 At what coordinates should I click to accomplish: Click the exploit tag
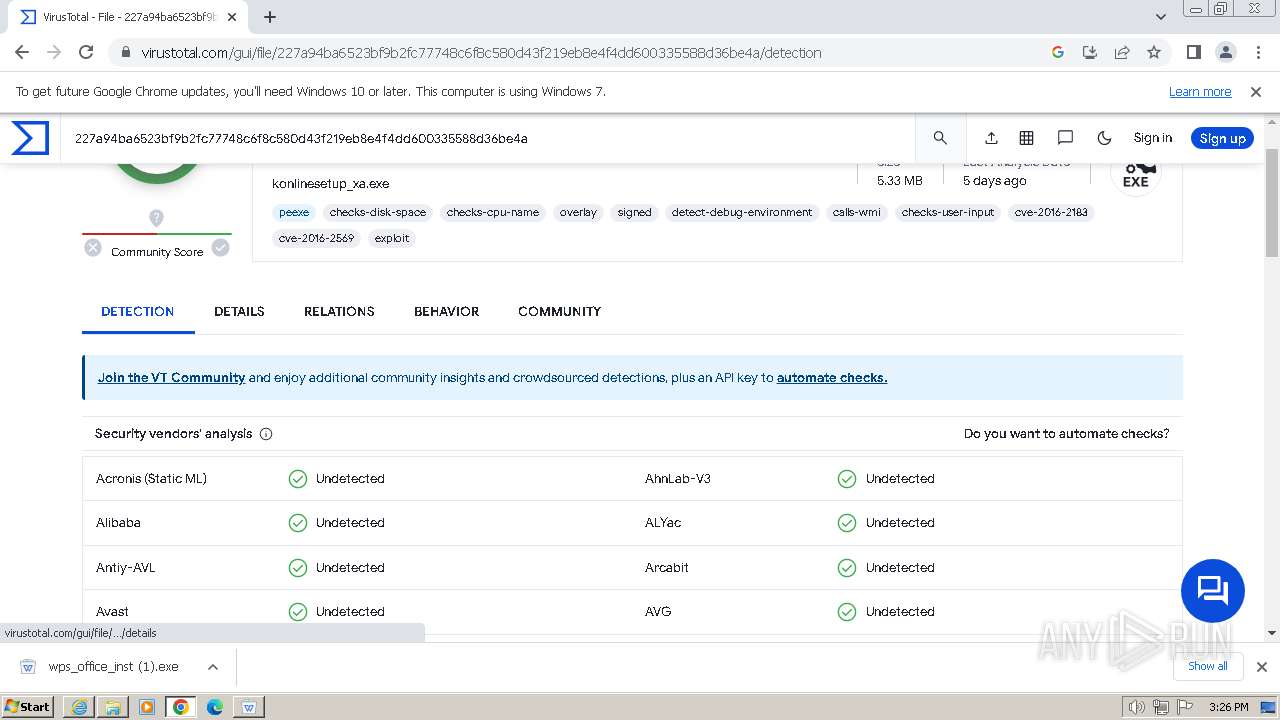[392, 238]
